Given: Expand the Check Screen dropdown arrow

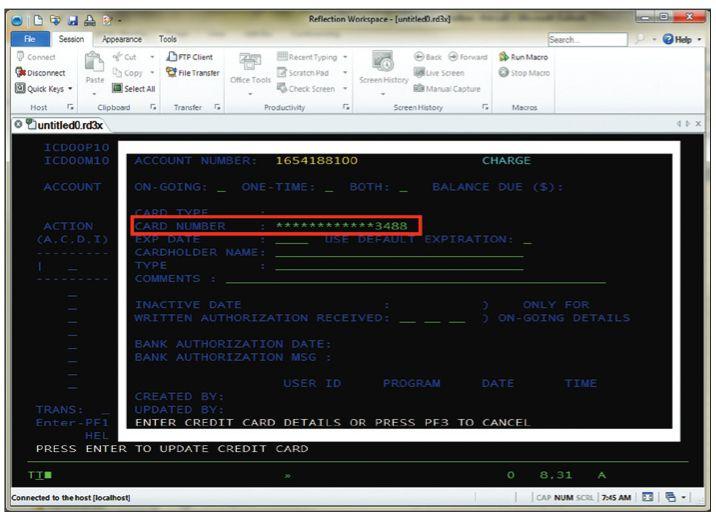Looking at the screenshot, I should 345,89.
